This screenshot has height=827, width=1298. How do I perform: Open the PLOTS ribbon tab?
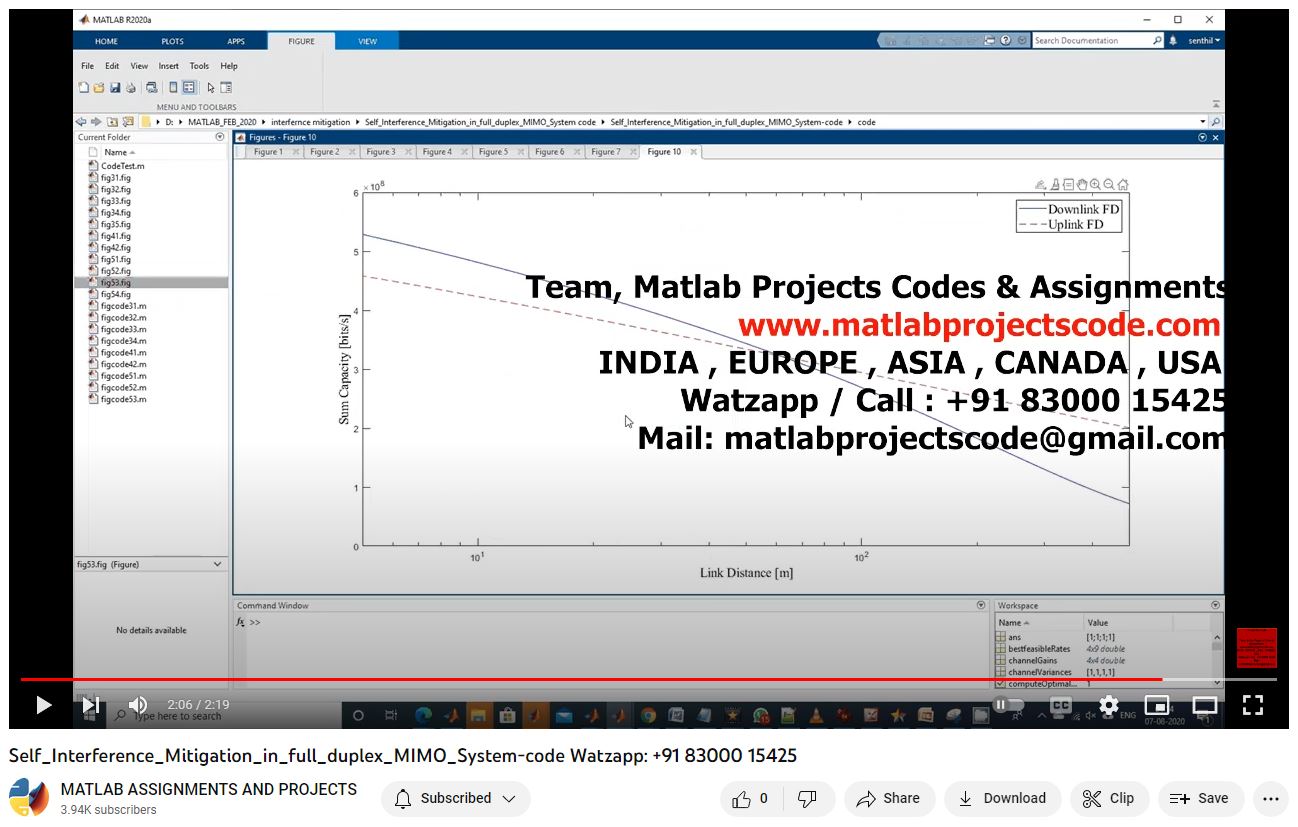coord(172,41)
